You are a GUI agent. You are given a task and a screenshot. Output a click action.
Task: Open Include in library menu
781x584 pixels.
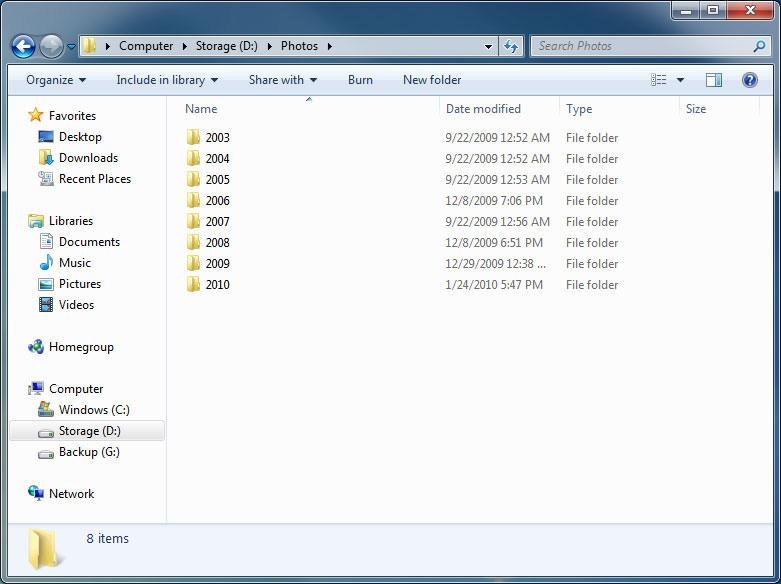[x=167, y=80]
